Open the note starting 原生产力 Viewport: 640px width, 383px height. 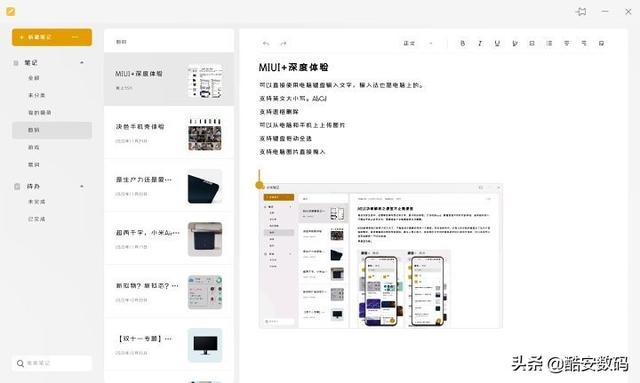pyautogui.click(x=169, y=186)
